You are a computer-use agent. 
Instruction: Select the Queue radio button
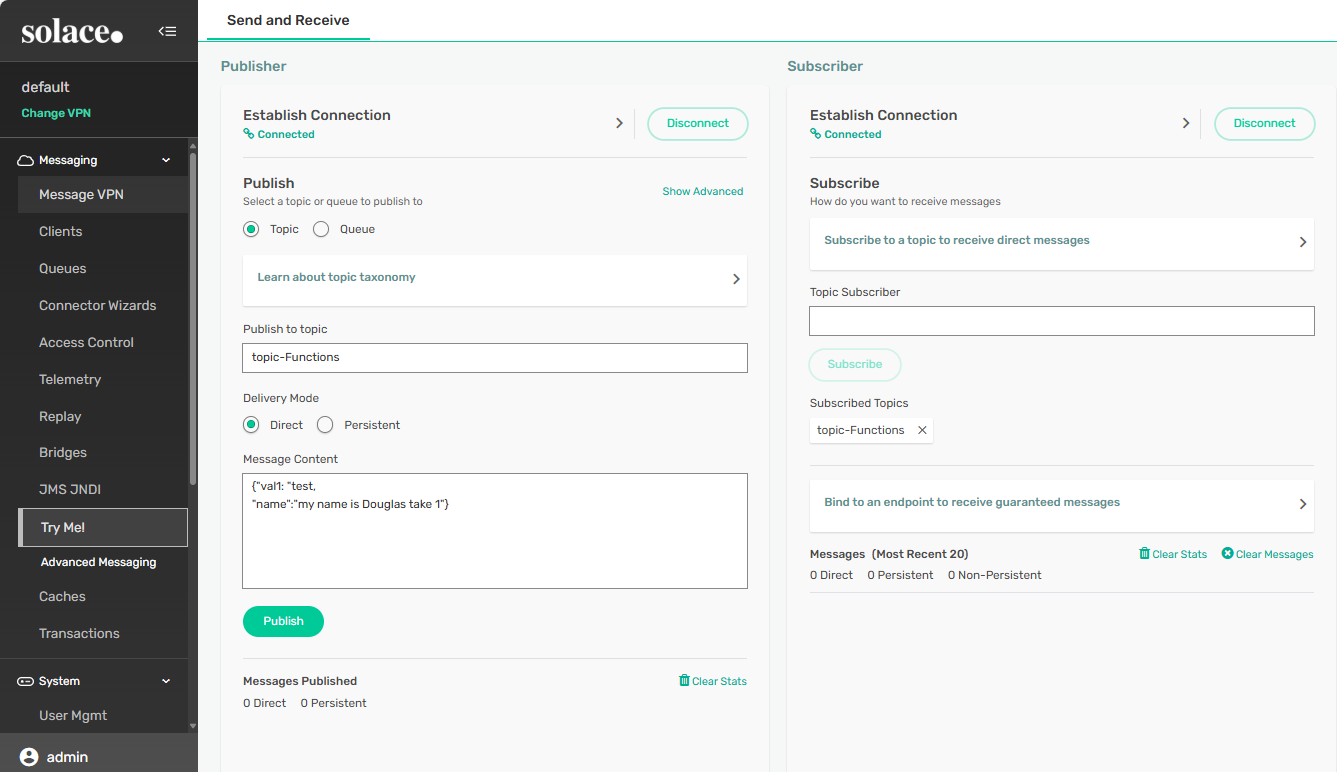point(321,229)
